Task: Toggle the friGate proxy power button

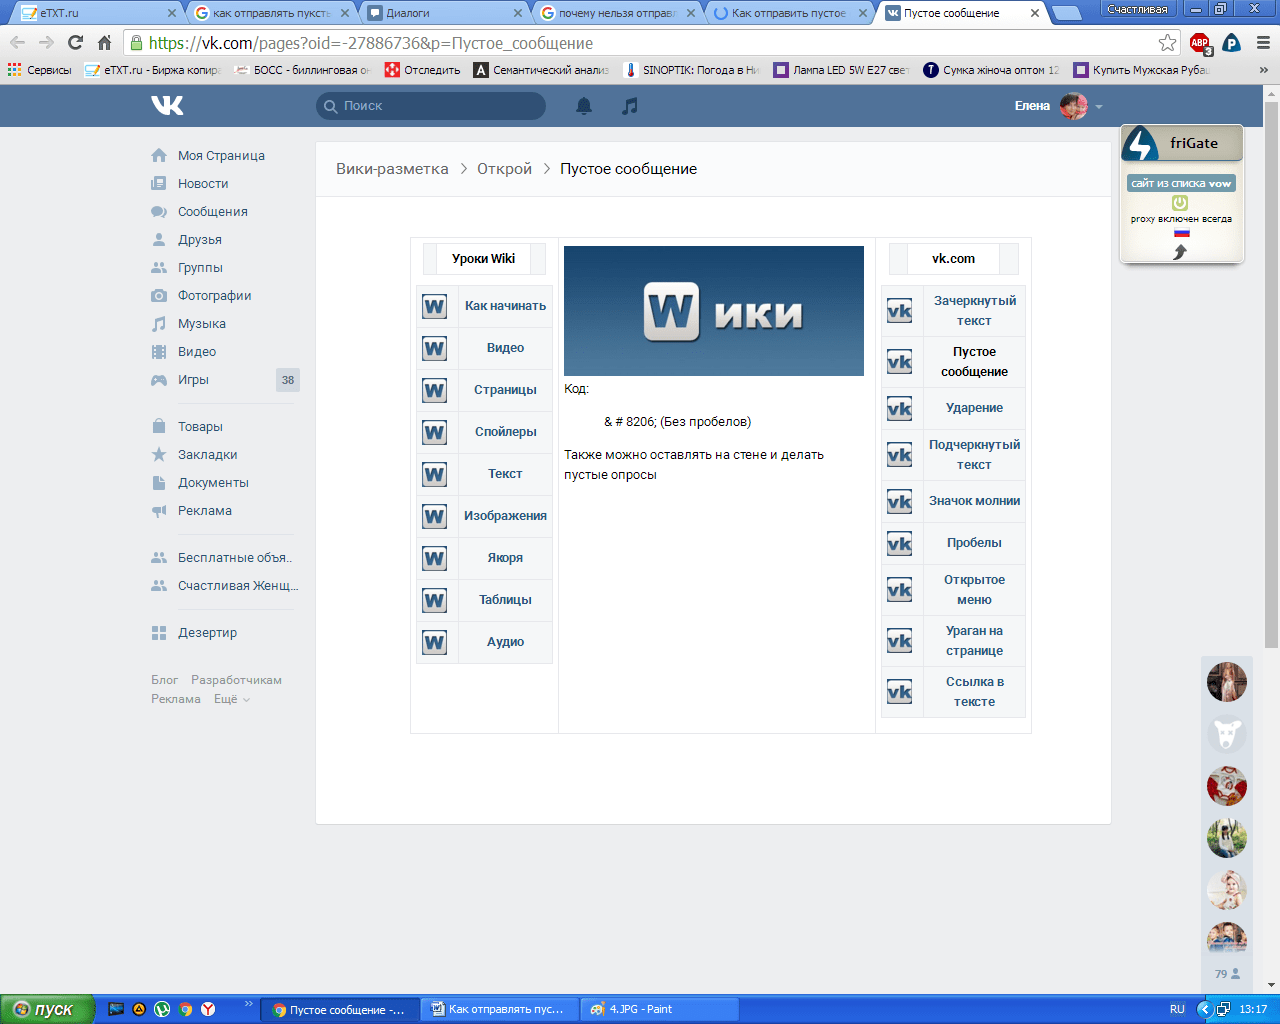Action: (x=1180, y=202)
